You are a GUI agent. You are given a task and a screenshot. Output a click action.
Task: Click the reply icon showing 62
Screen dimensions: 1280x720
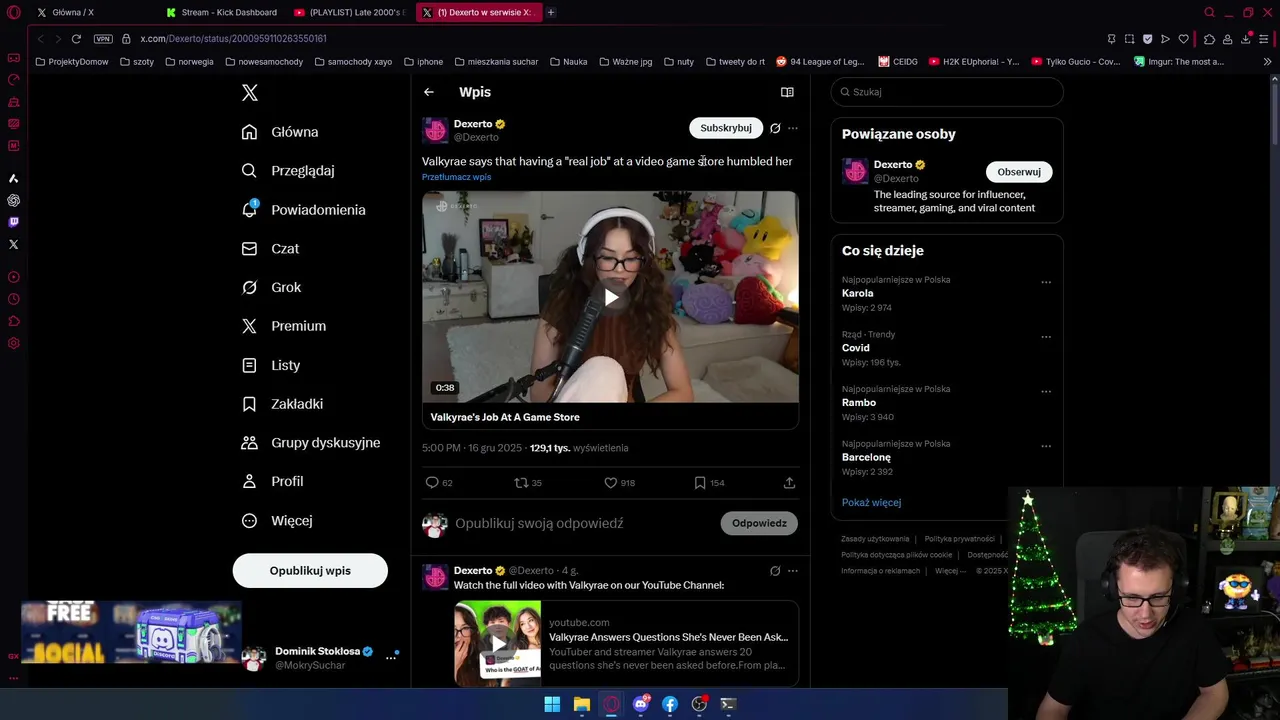point(432,483)
